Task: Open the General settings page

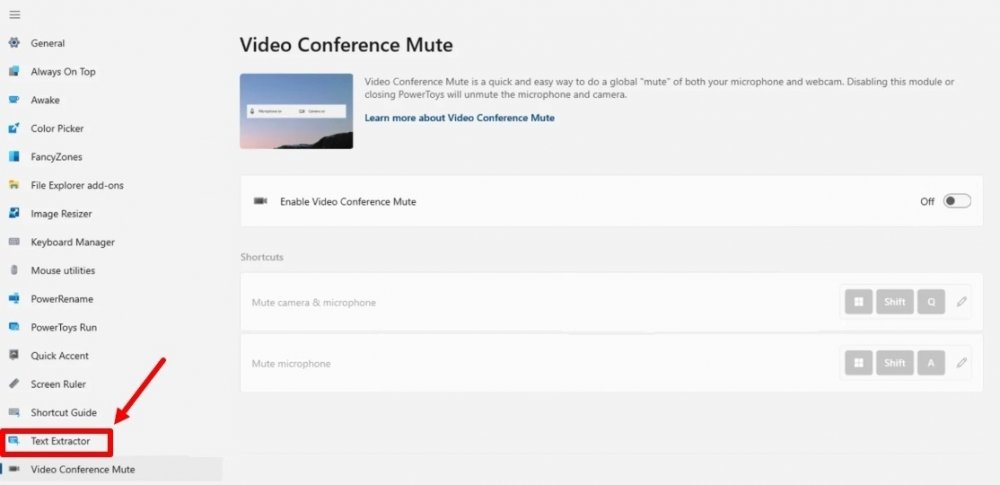Action: click(x=48, y=43)
